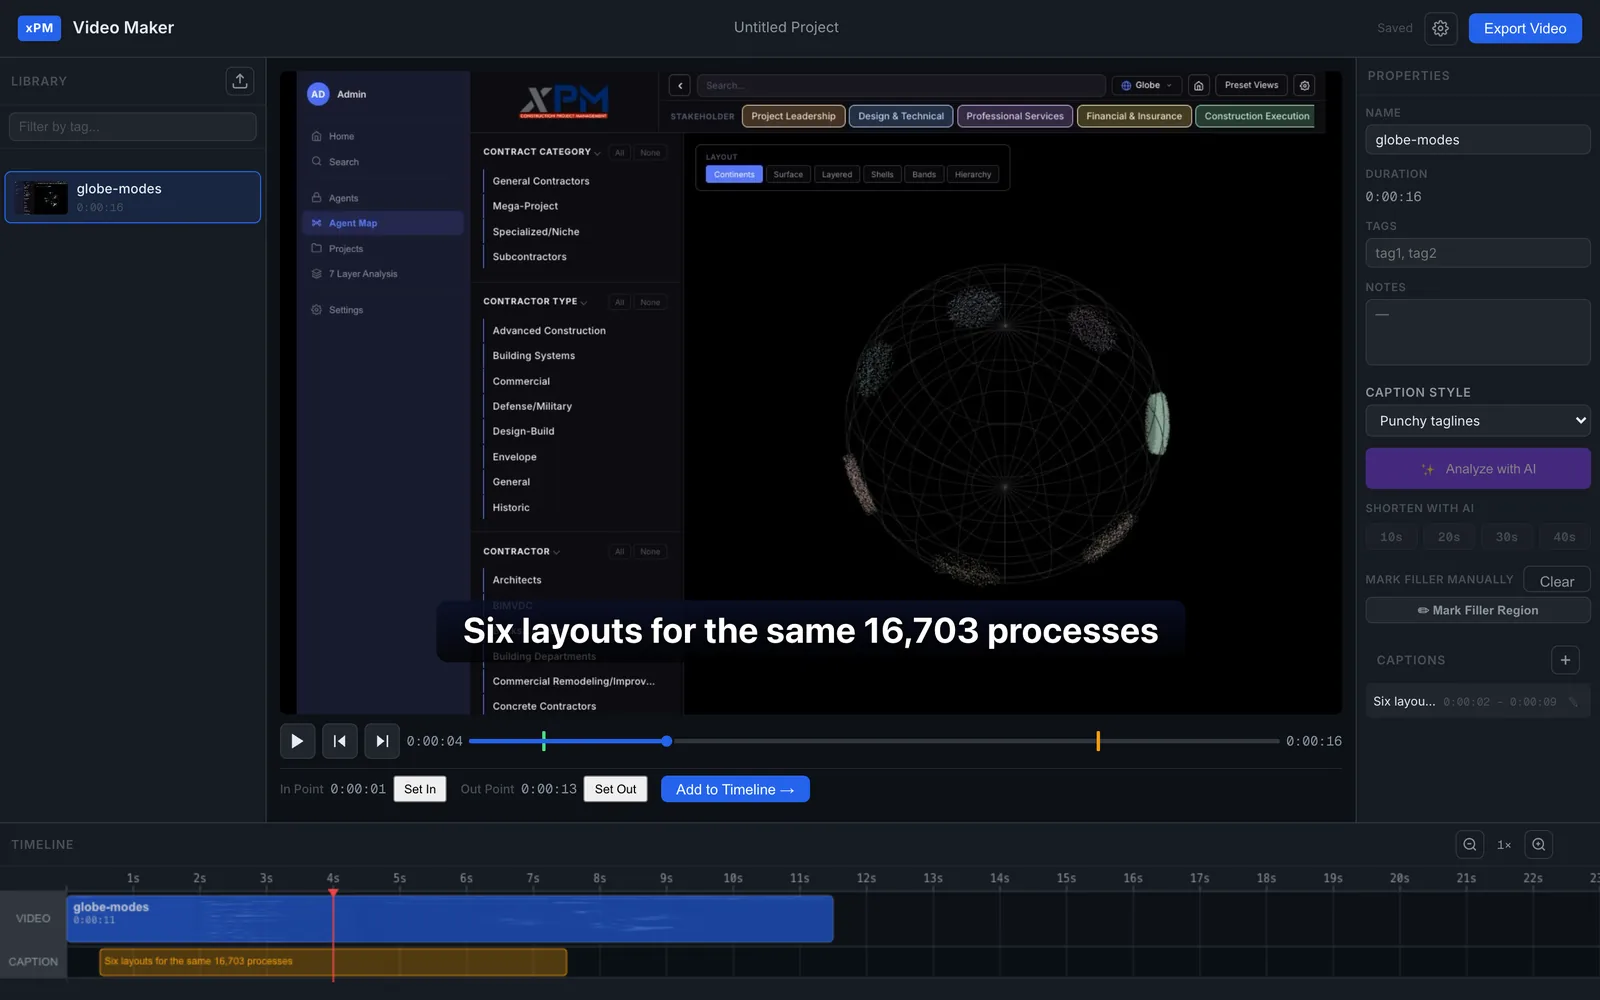This screenshot has height=1000, width=1600.
Task: Shorten to 40s with AI
Action: 1565,537
